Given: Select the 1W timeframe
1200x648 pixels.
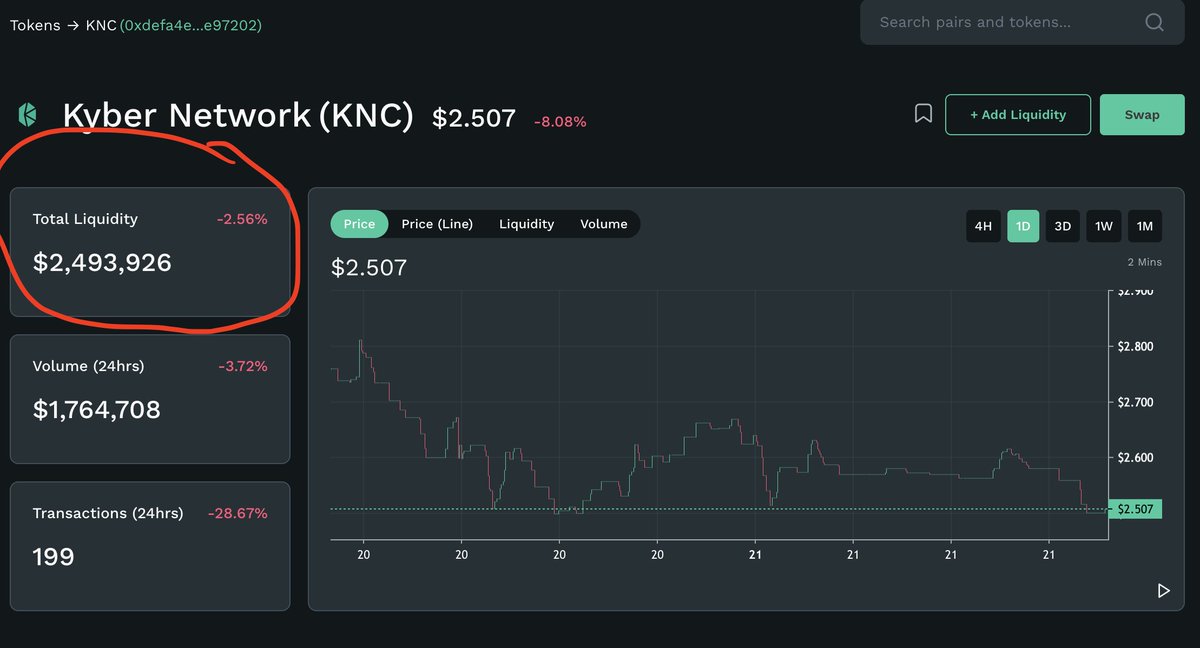Looking at the screenshot, I should click(x=1104, y=226).
